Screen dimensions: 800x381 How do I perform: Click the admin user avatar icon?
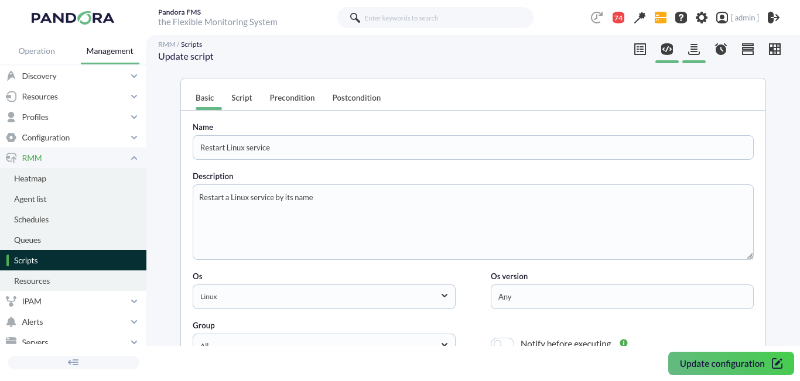(x=721, y=18)
